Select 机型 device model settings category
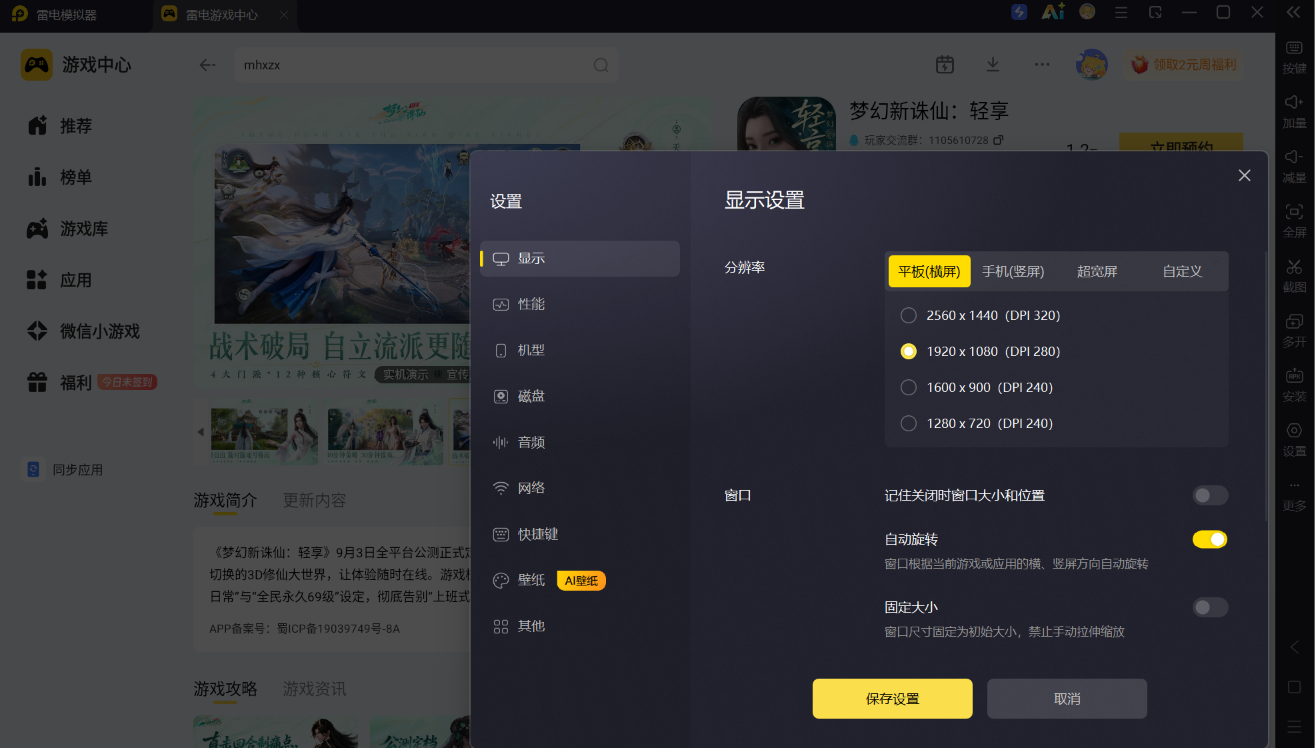The width and height of the screenshot is (1315, 748). click(x=580, y=350)
